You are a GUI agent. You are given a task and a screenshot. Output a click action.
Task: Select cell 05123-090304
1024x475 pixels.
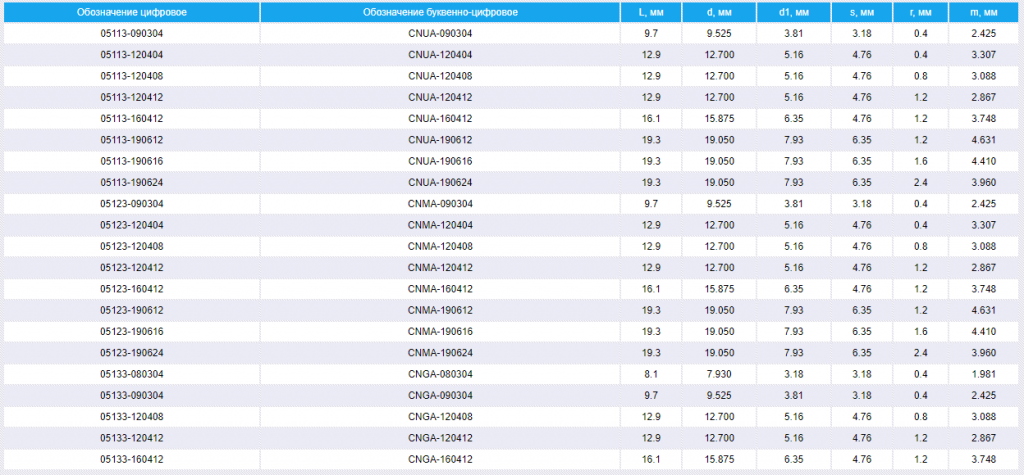(132, 204)
